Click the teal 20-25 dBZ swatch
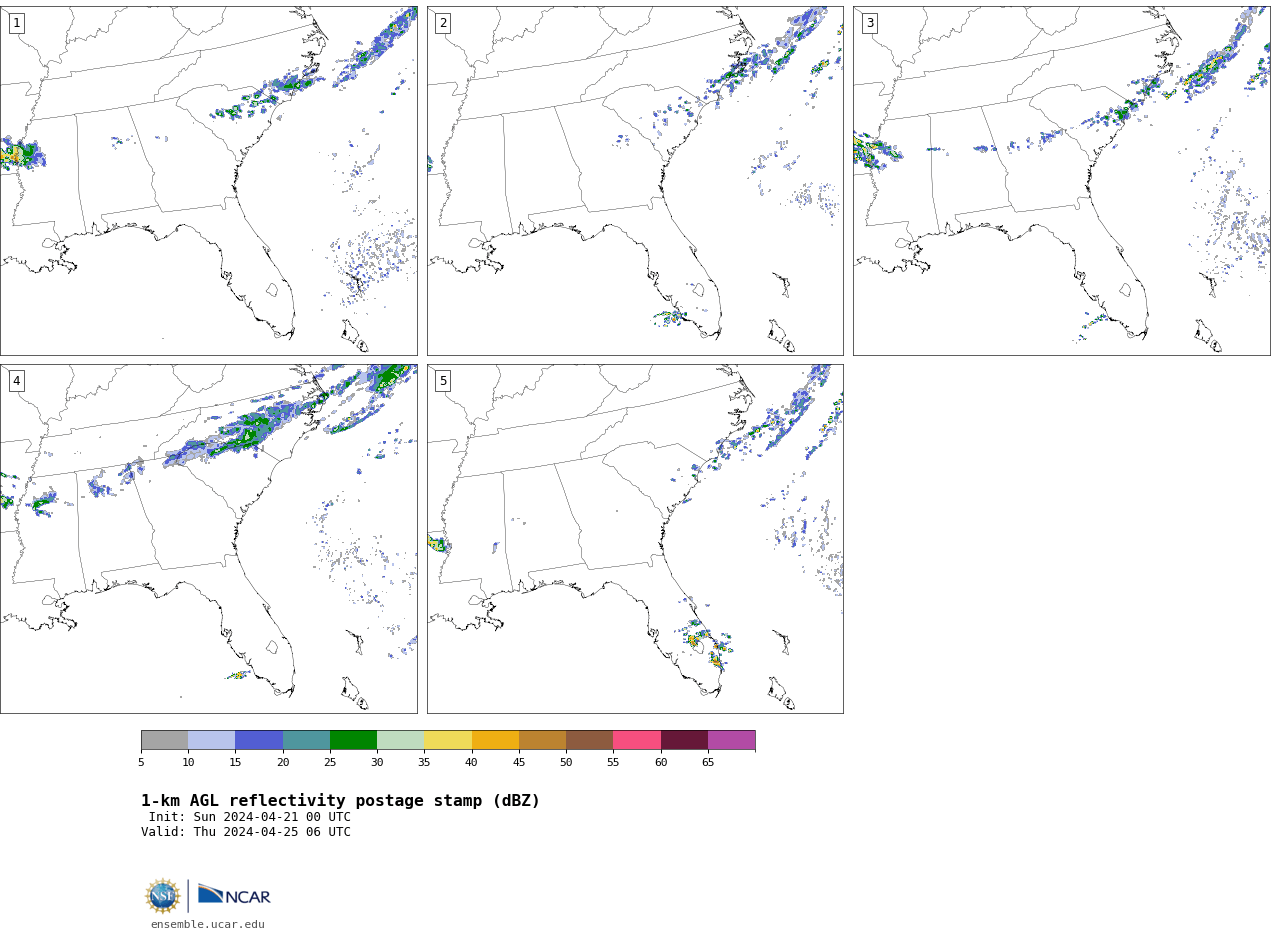Viewport: 1280px width, 936px height. tap(306, 740)
